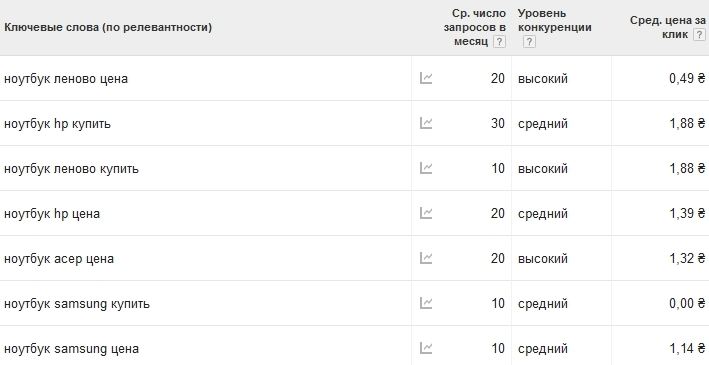Select keyword ноутбук hp купить
Image resolution: width=709 pixels, height=365 pixels.
57,123
